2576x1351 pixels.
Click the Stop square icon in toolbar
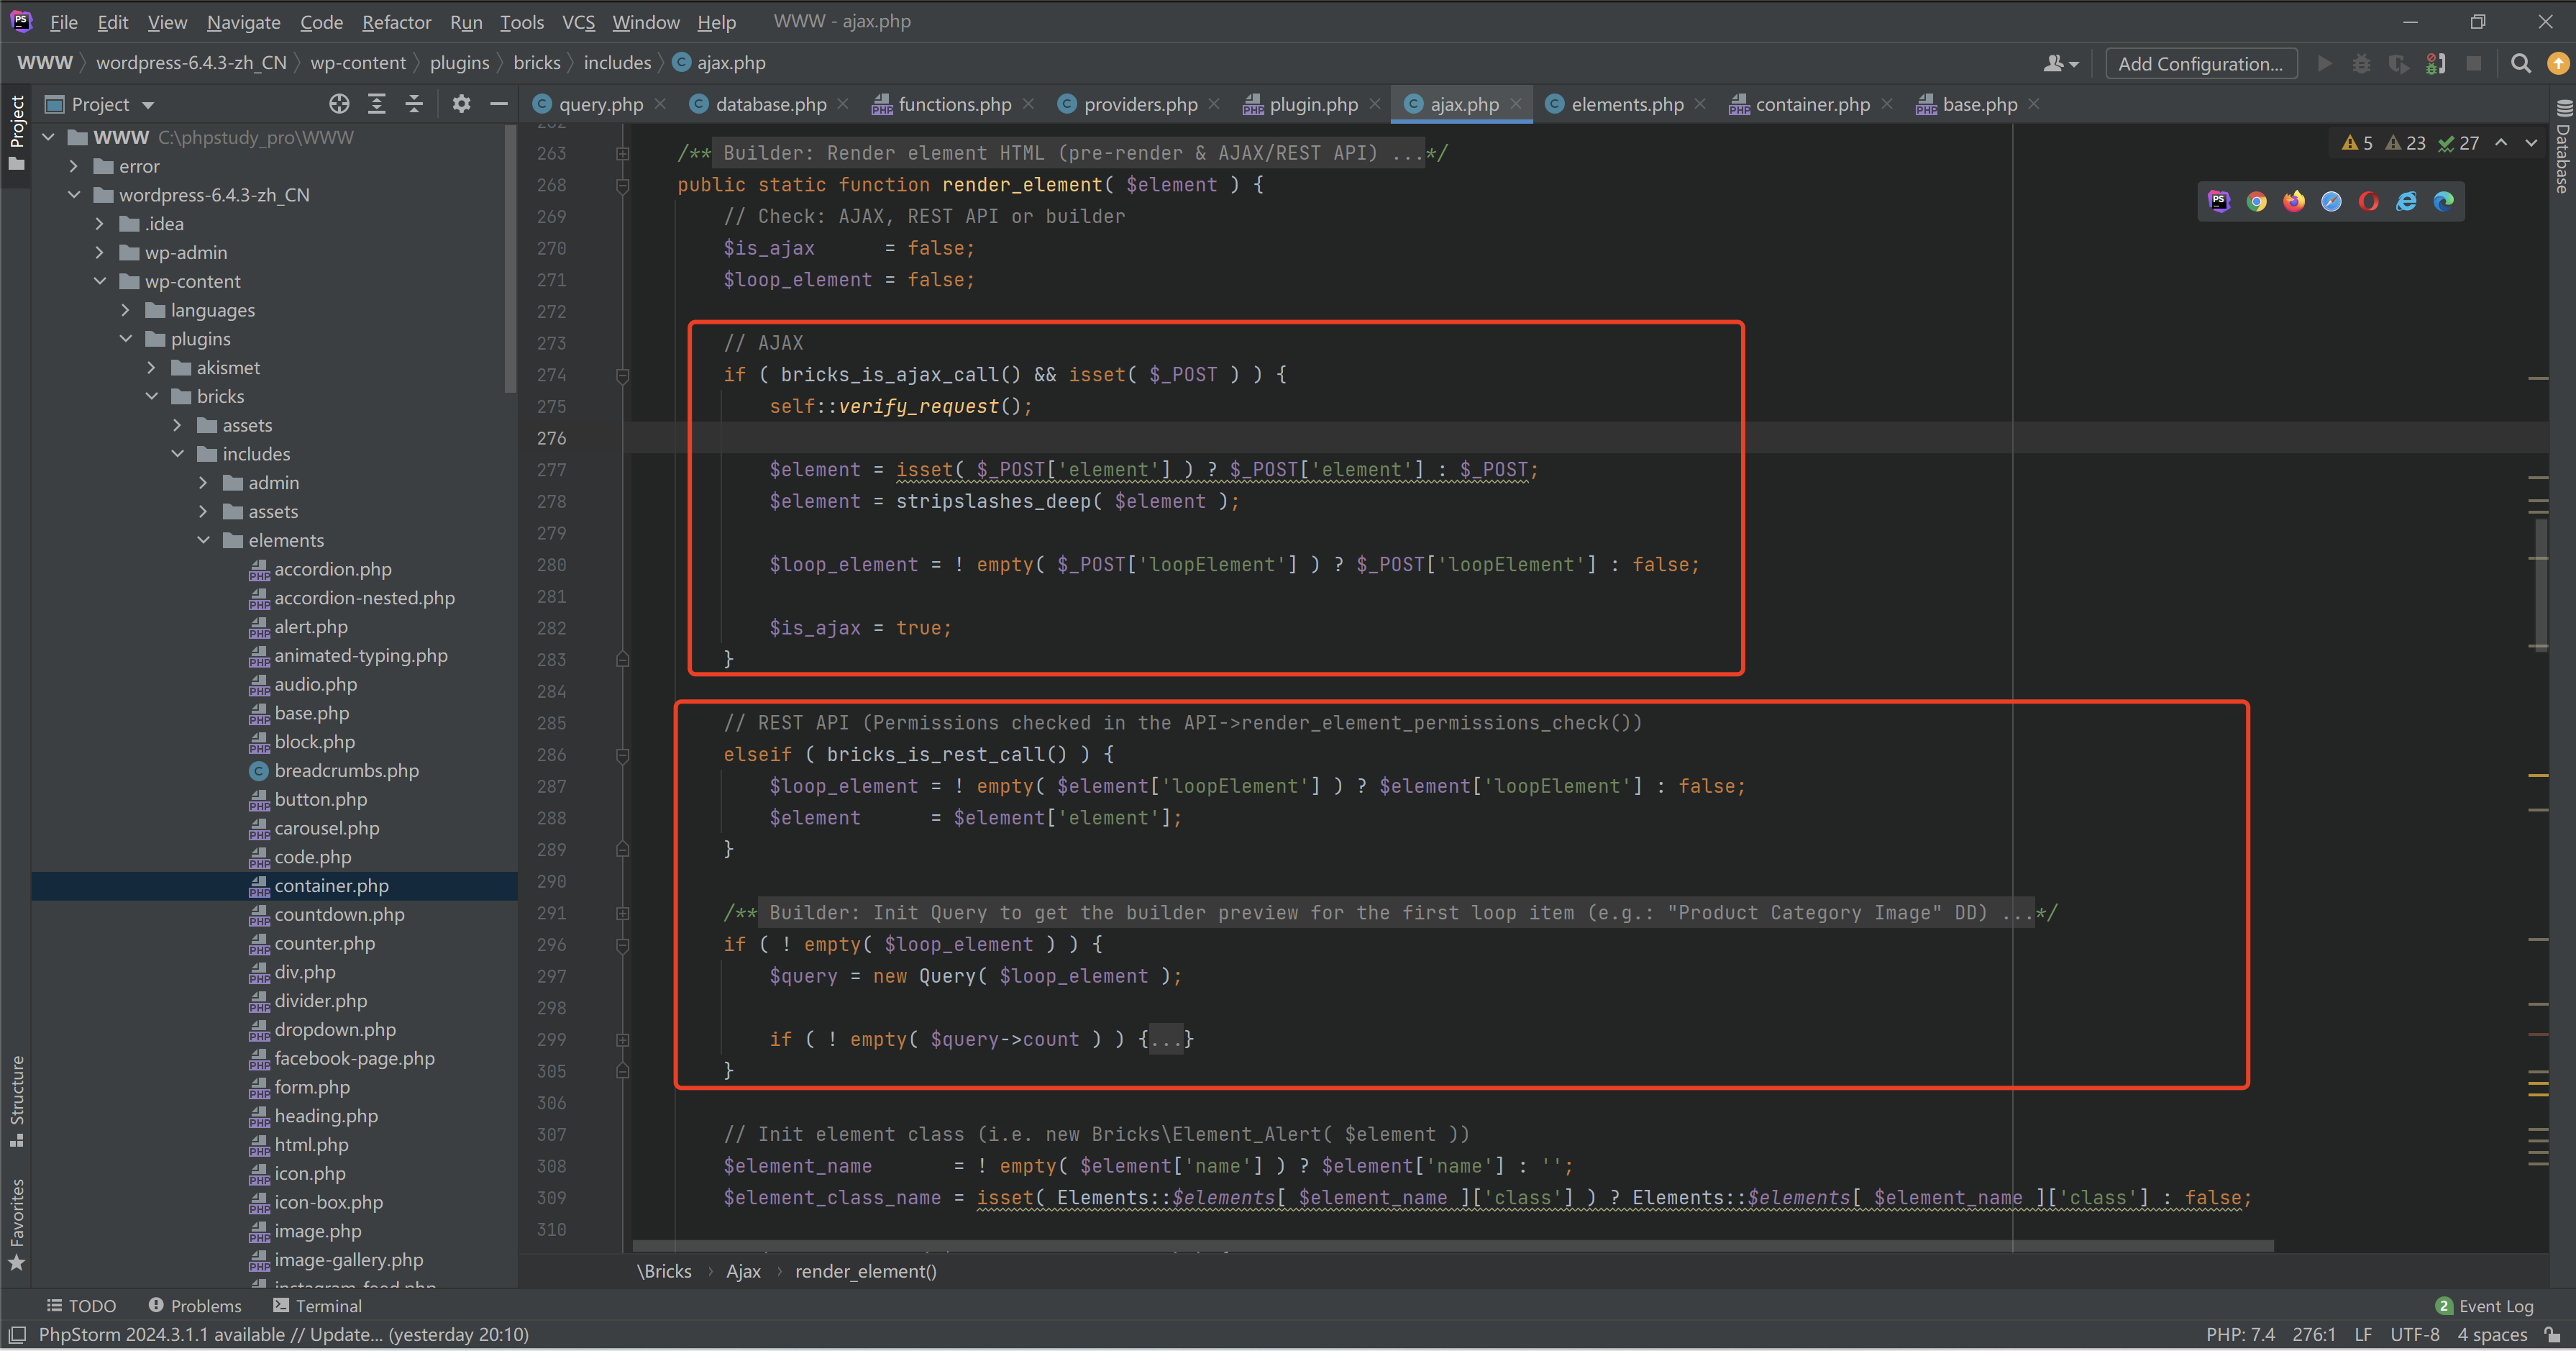[2474, 63]
